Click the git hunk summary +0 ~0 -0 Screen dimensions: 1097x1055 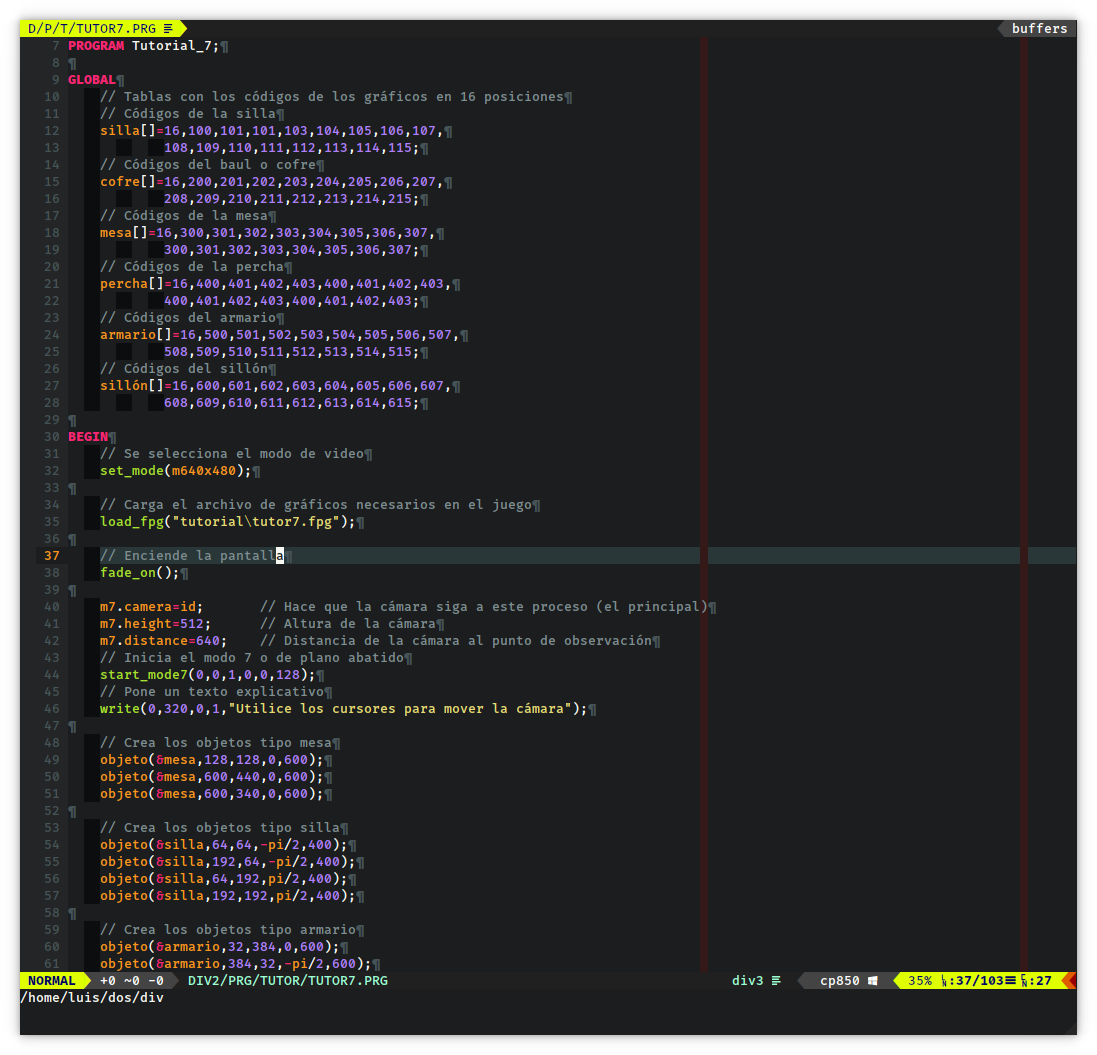point(132,981)
